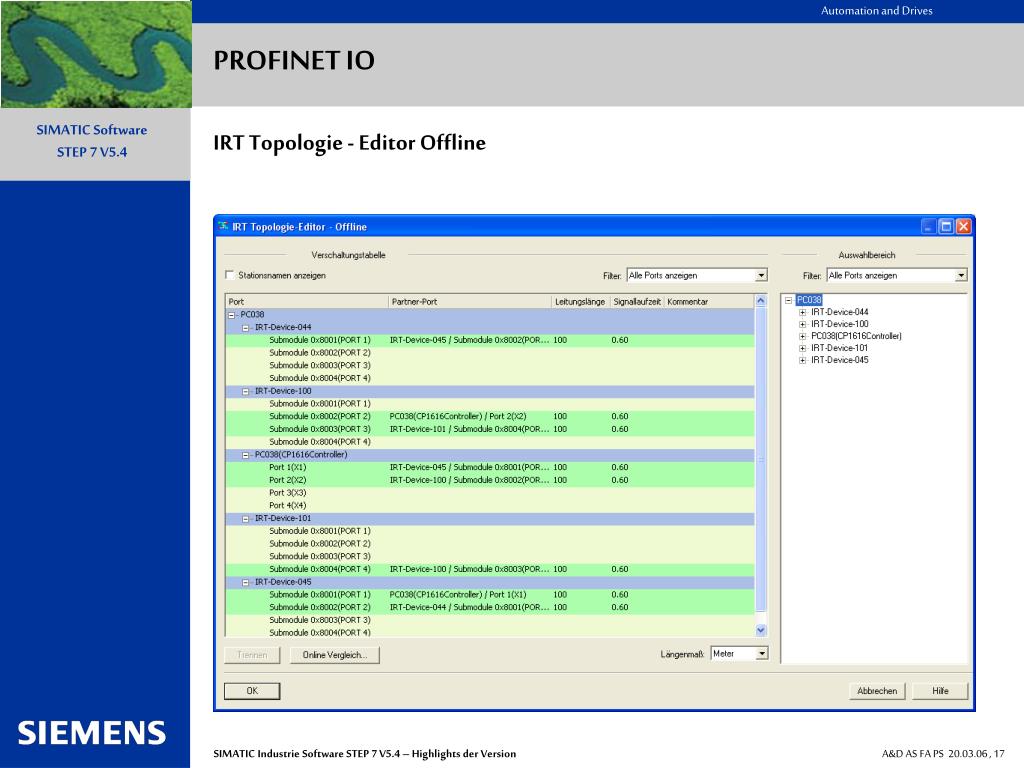Viewport: 1024px width, 768px height.
Task: Expand IRT-Device-101 in Auswahlbereich tree
Action: click(802, 348)
